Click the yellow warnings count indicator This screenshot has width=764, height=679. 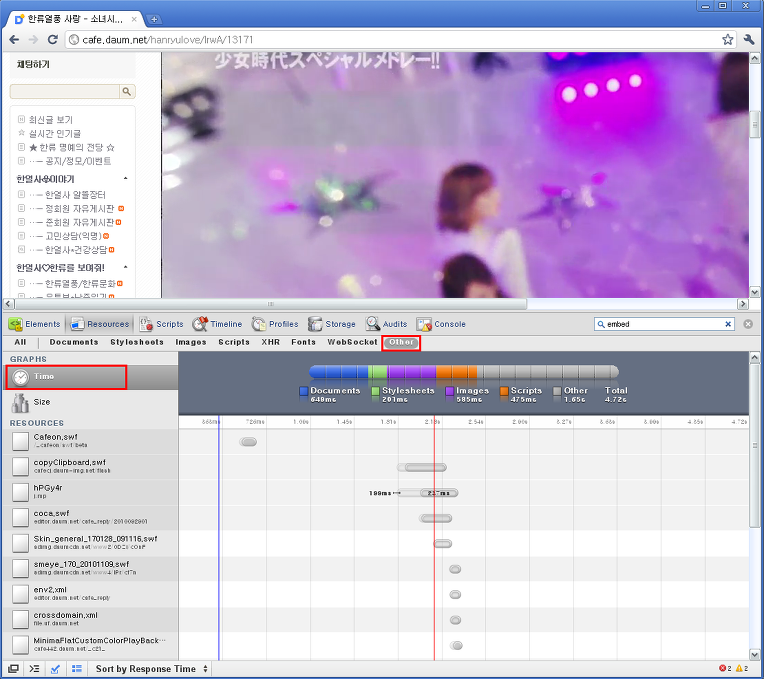(x=742, y=668)
